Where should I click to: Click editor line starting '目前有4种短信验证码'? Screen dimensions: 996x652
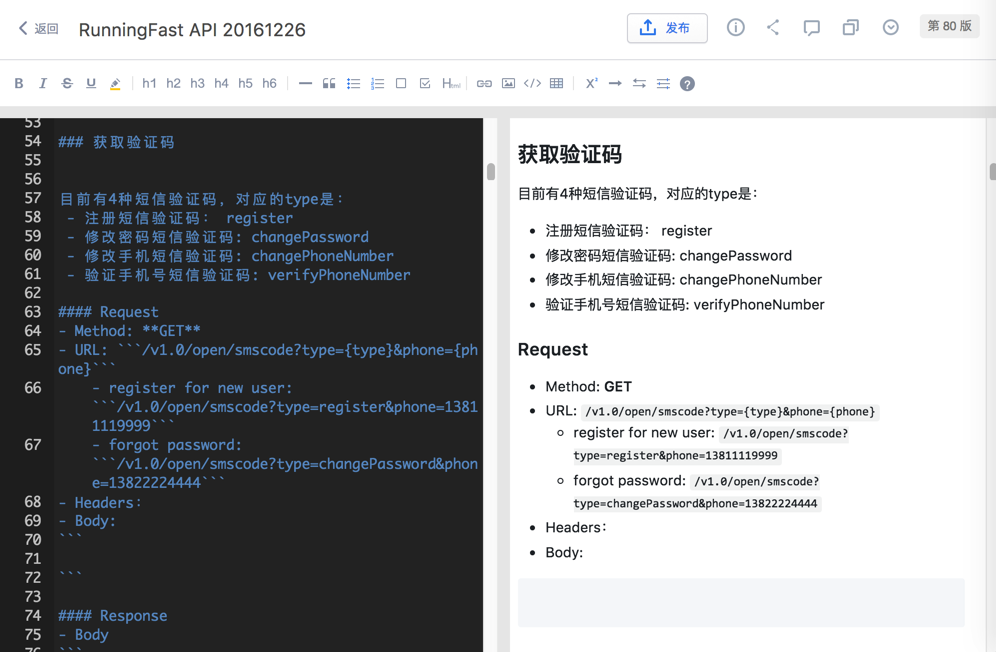point(201,199)
